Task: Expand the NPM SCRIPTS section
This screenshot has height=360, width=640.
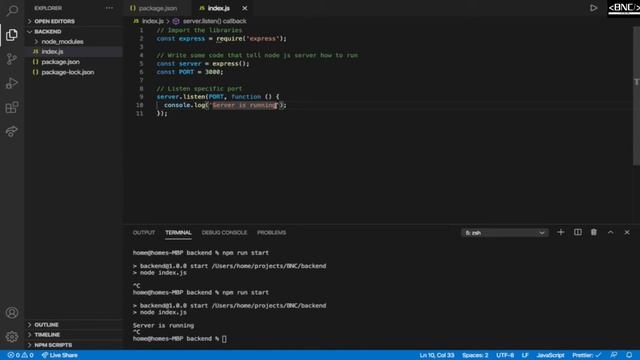Action: point(53,345)
